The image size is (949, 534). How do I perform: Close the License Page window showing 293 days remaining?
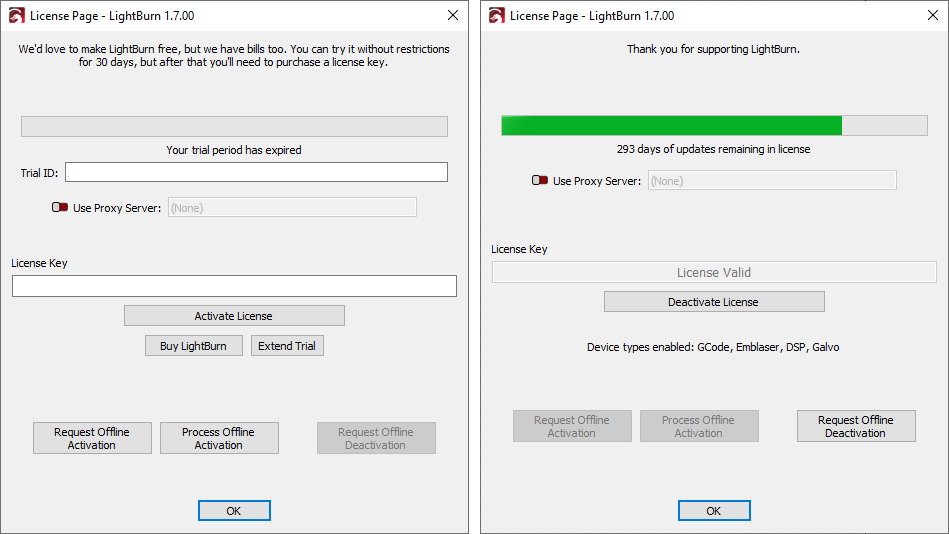coord(932,16)
